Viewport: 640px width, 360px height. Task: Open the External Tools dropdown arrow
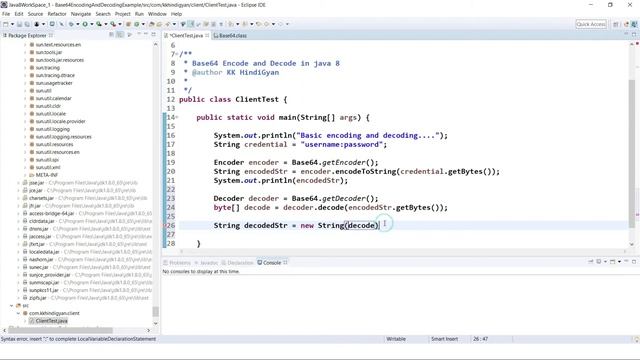120,24
